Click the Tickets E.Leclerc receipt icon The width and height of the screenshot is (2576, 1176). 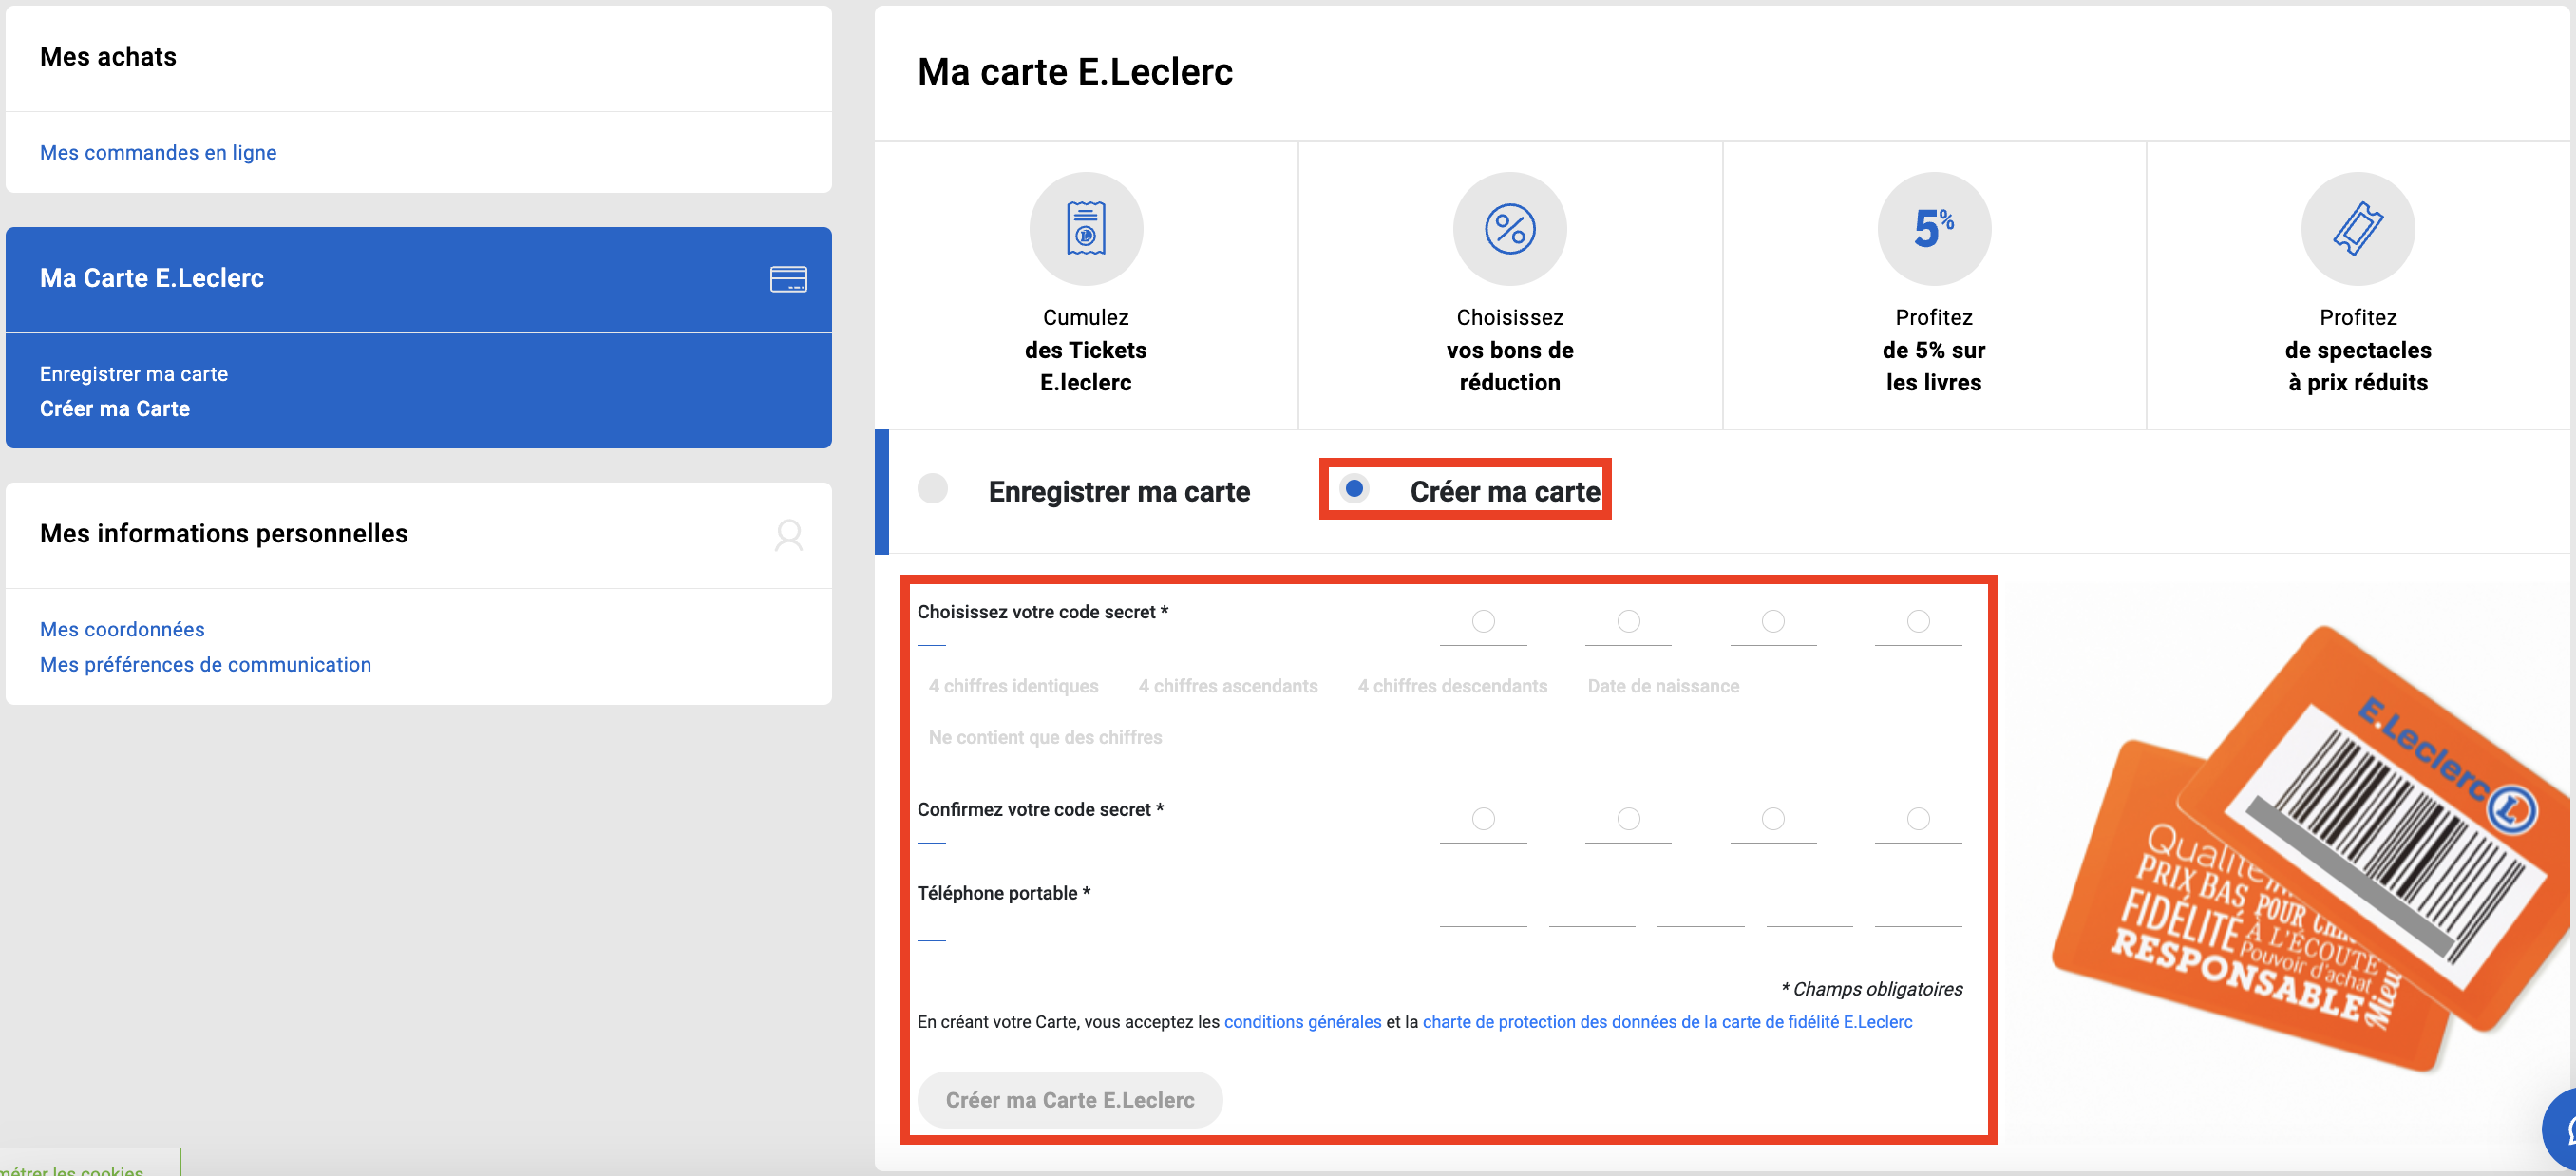(x=1086, y=228)
